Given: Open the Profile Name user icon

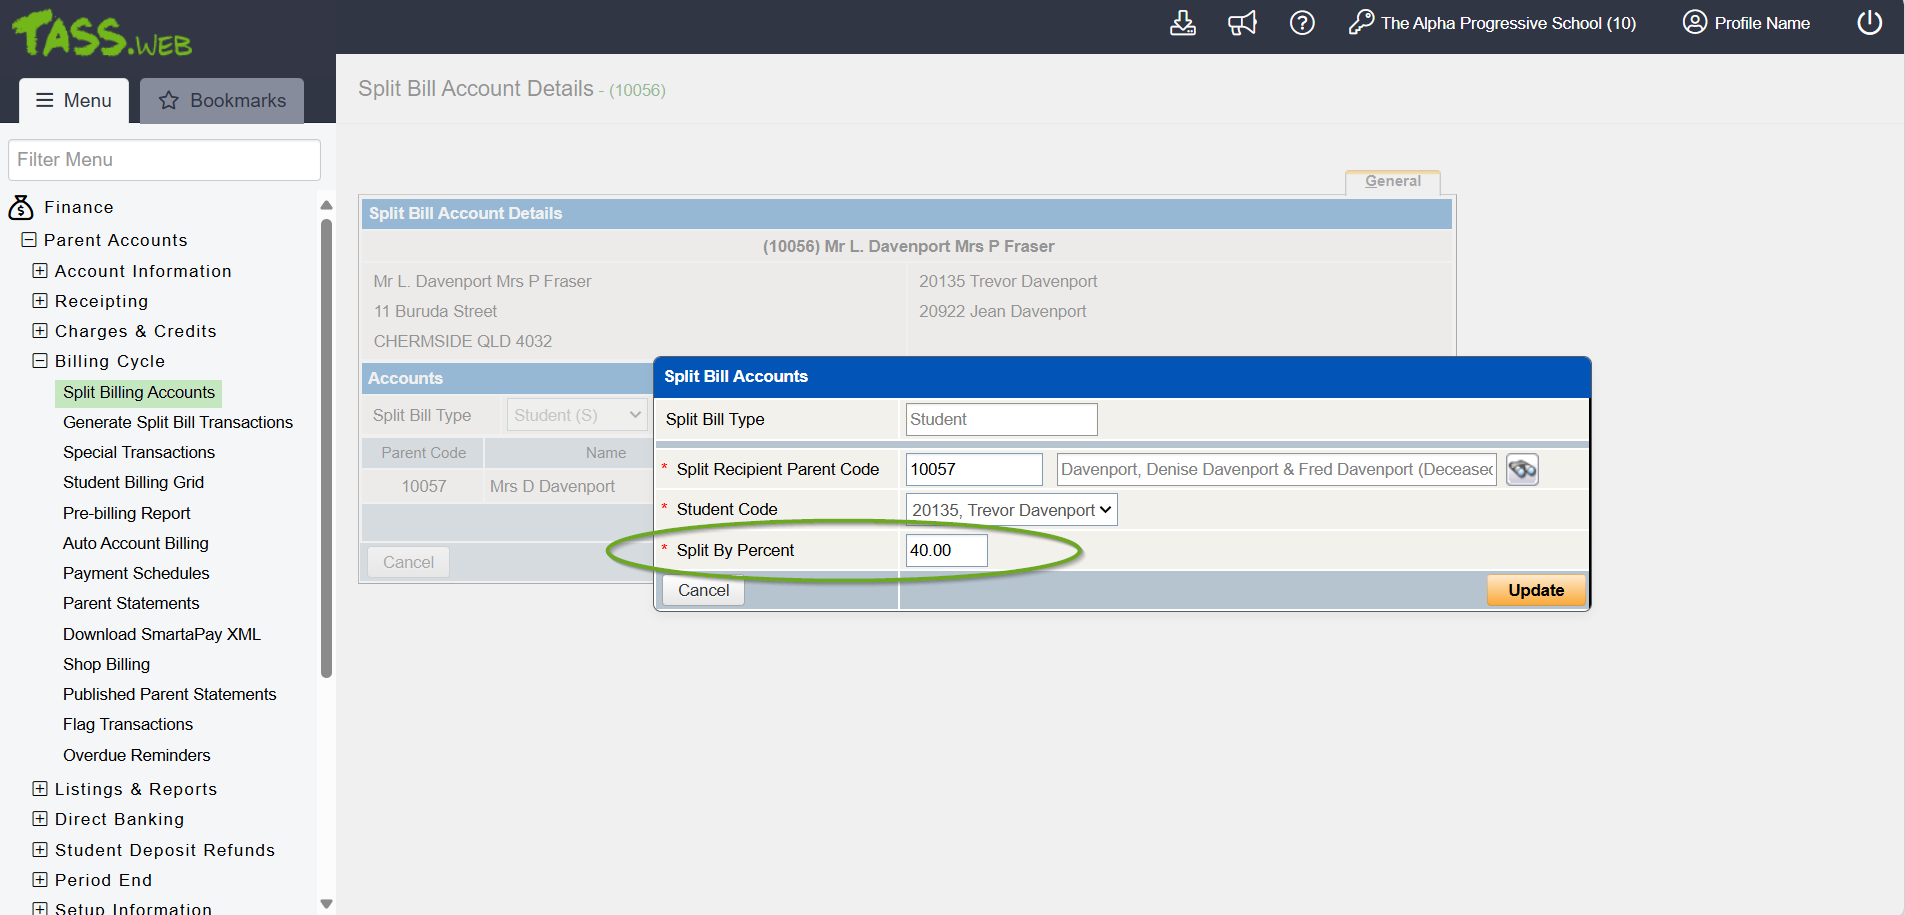Looking at the screenshot, I should click(1694, 23).
